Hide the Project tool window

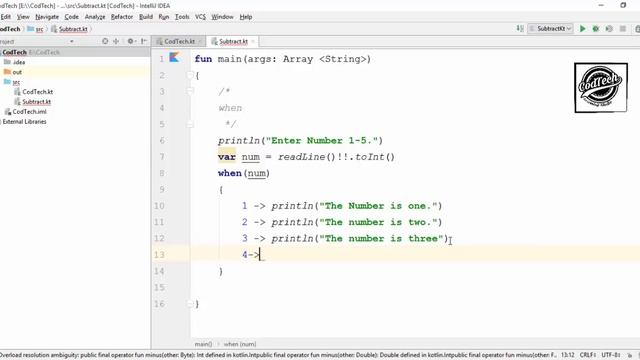(144, 41)
